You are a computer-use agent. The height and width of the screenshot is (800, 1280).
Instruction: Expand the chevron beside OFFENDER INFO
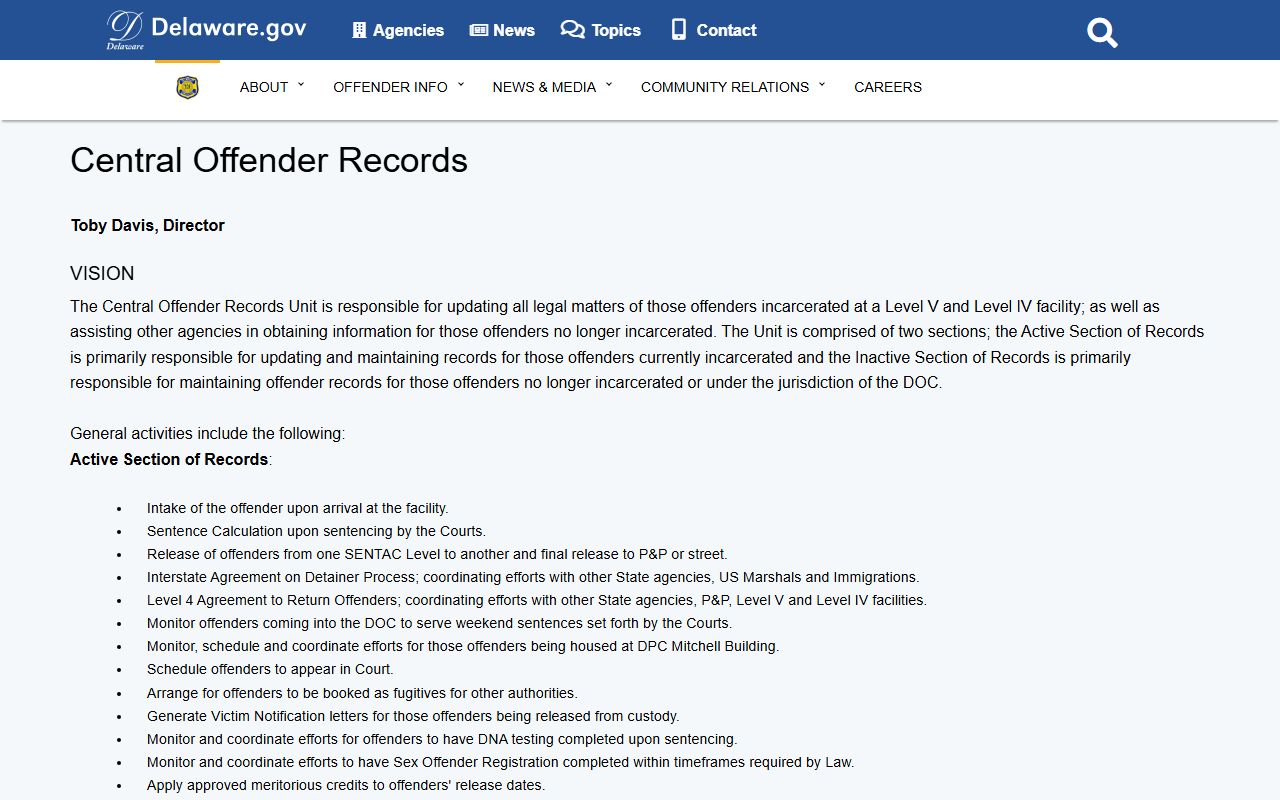[x=461, y=85]
